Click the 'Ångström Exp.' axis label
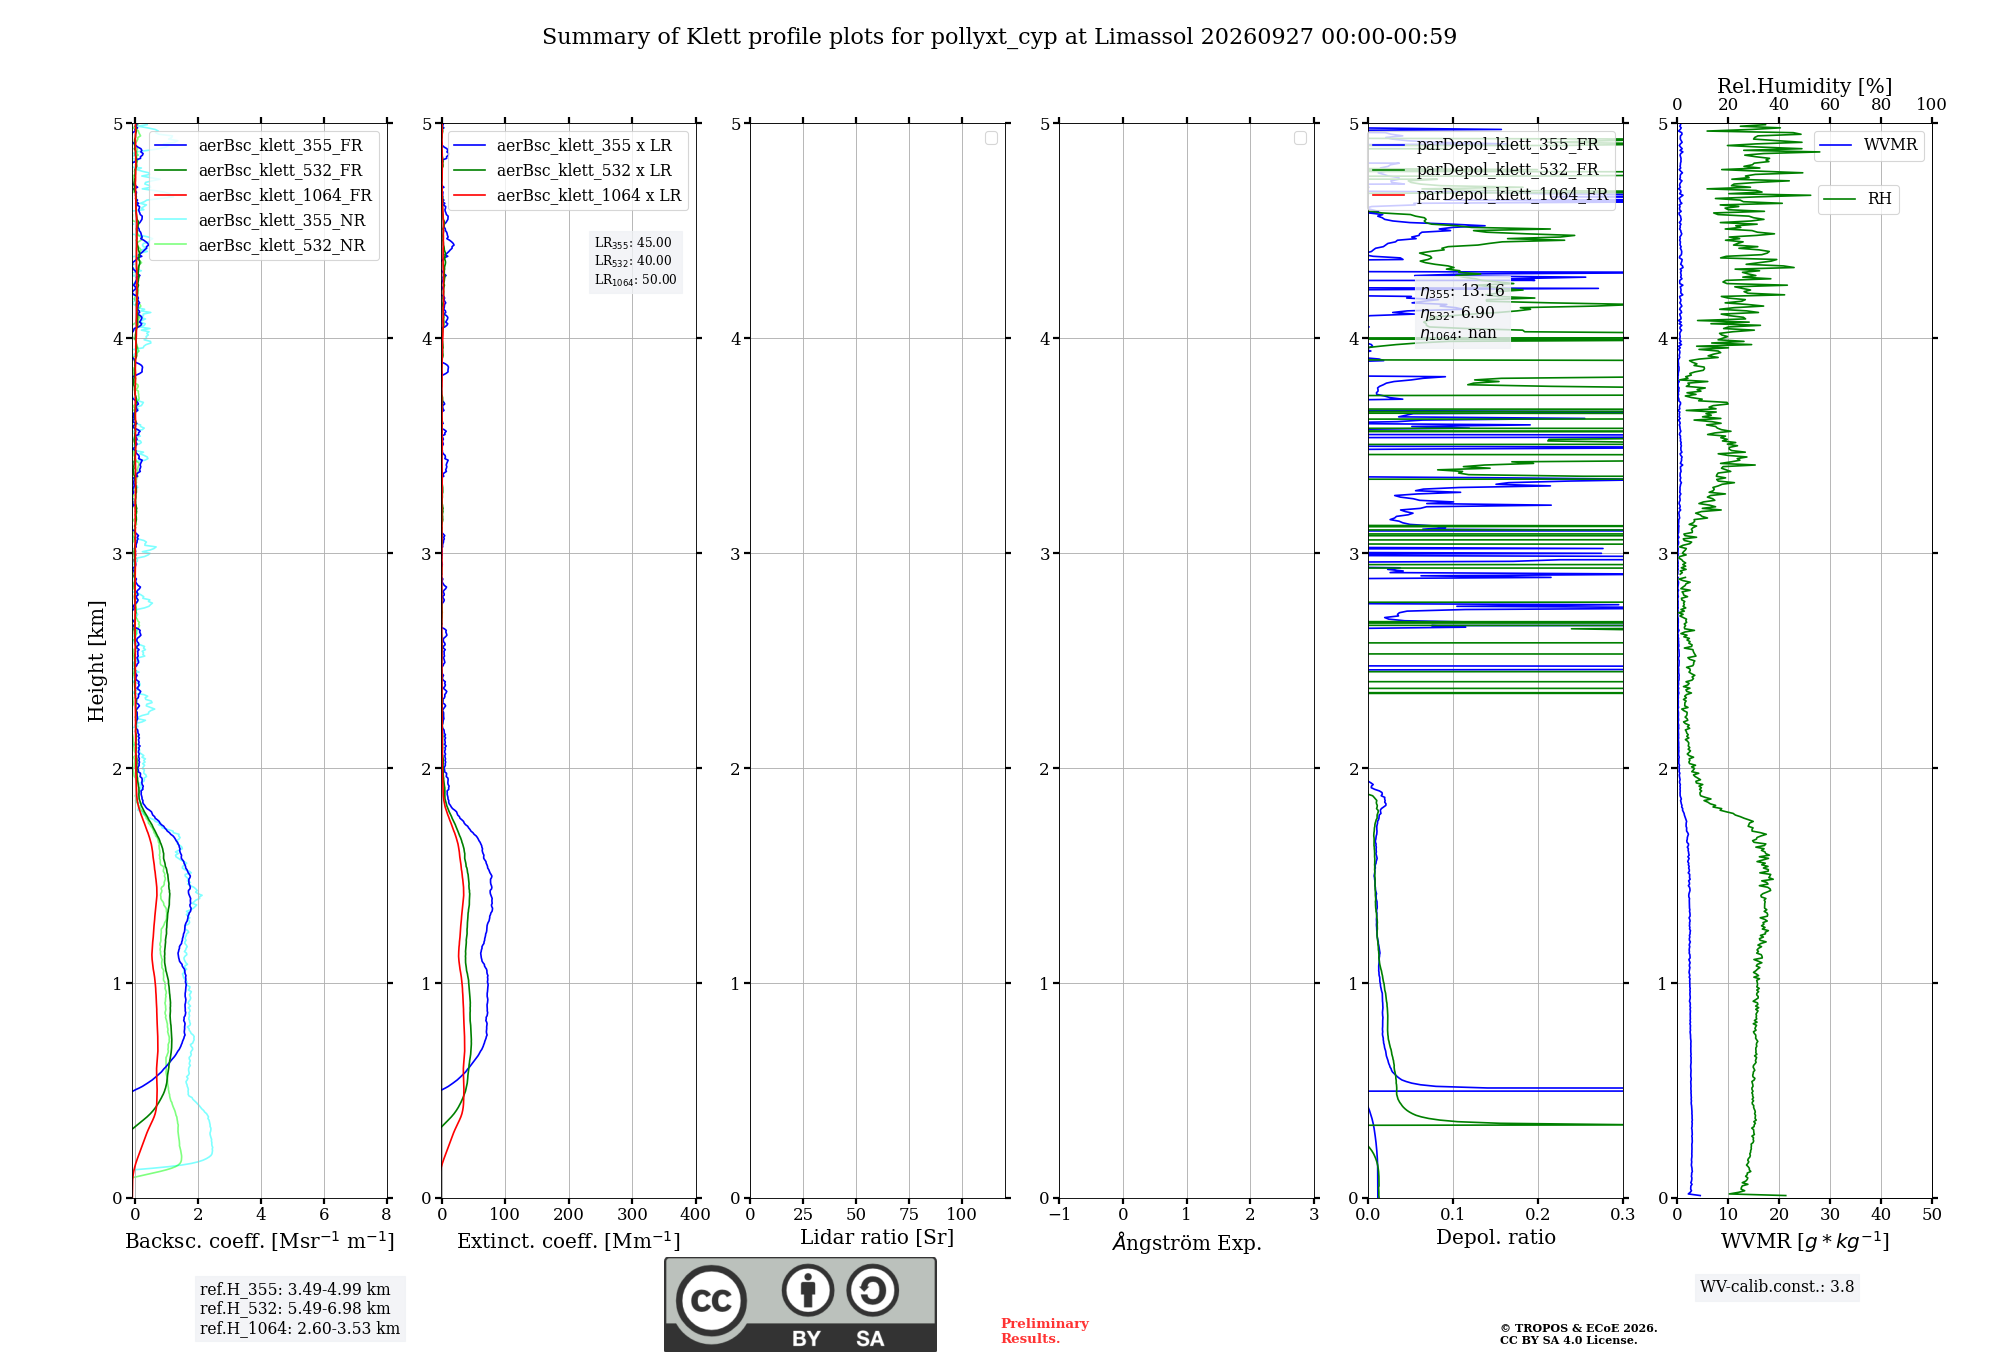The image size is (2000, 1360). tap(1187, 1242)
